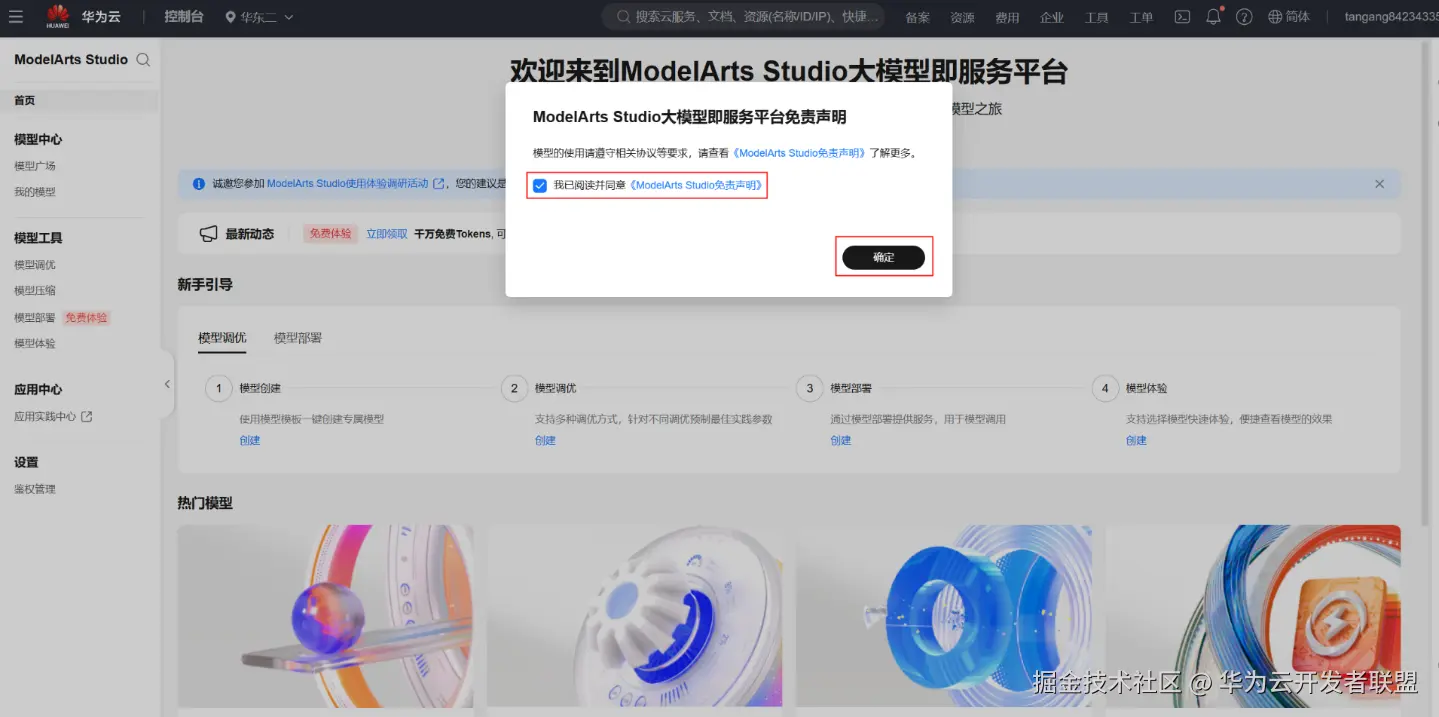Collapse the sidebar with the arrow handle
Screen dimensions: 1439x717
(167, 384)
